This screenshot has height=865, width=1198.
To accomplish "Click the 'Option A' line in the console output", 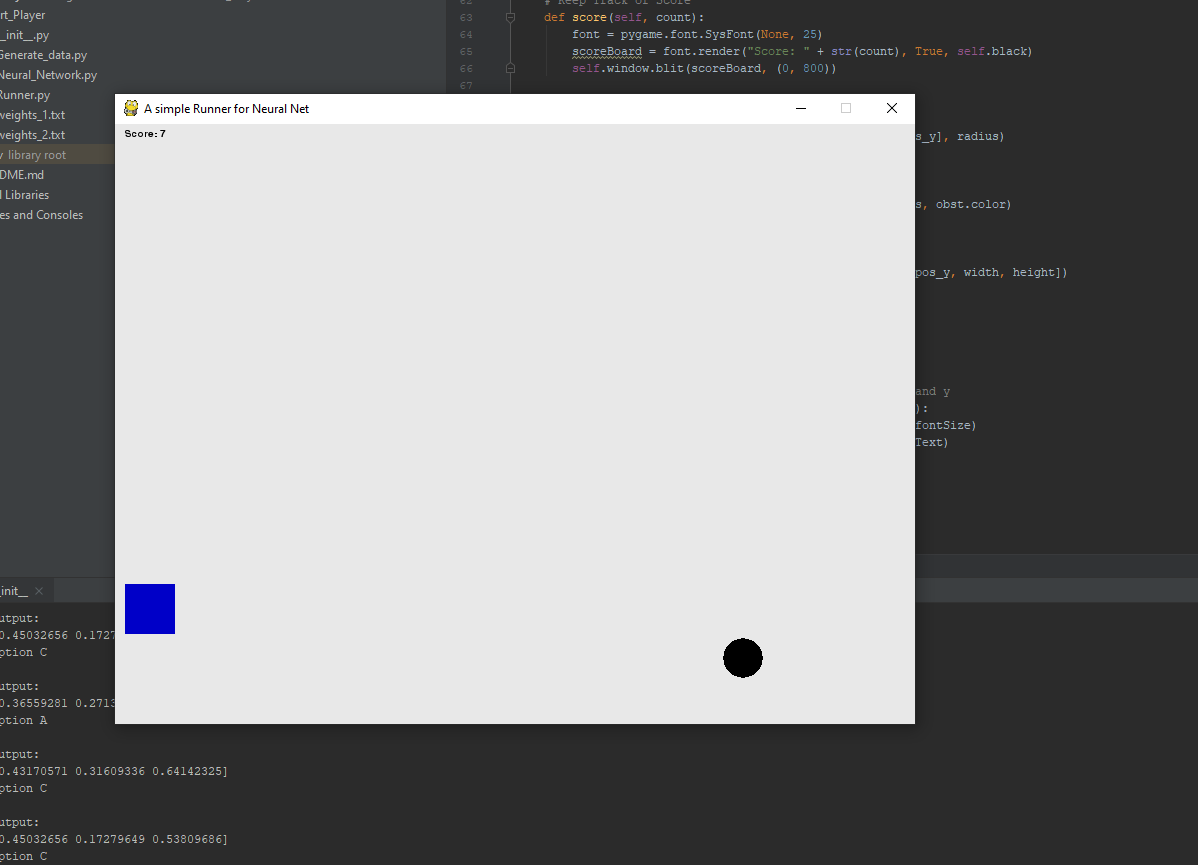I will coord(24,720).
